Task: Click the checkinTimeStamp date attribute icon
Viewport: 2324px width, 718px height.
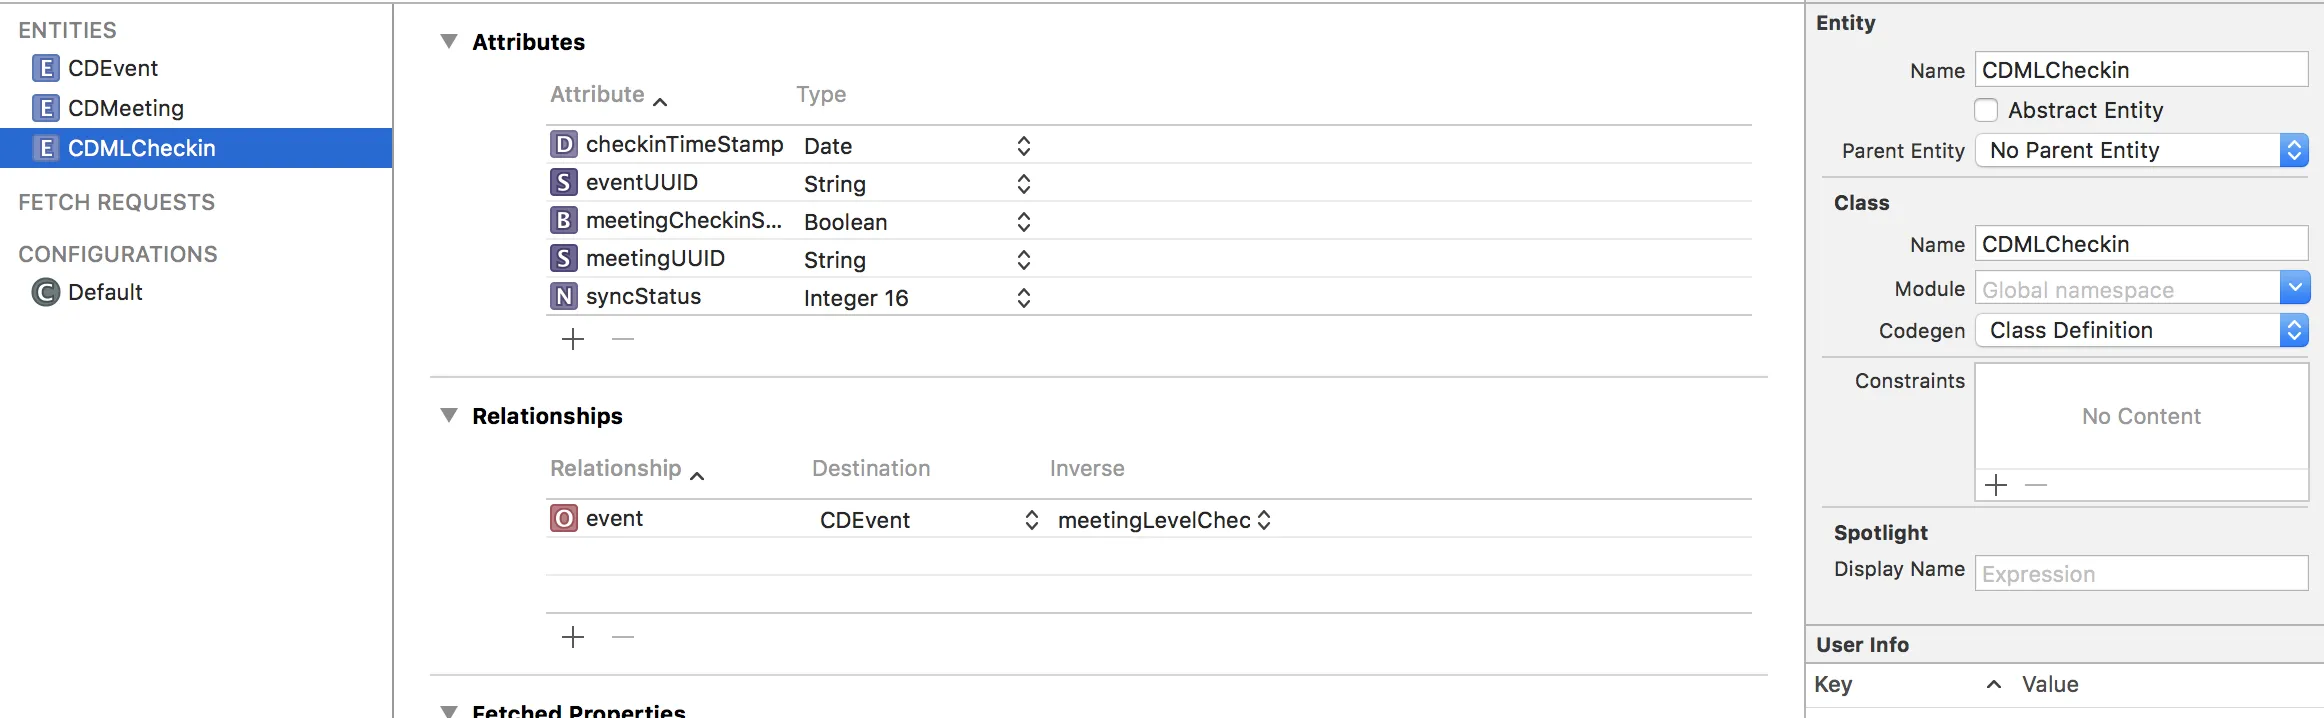Action: tap(564, 145)
